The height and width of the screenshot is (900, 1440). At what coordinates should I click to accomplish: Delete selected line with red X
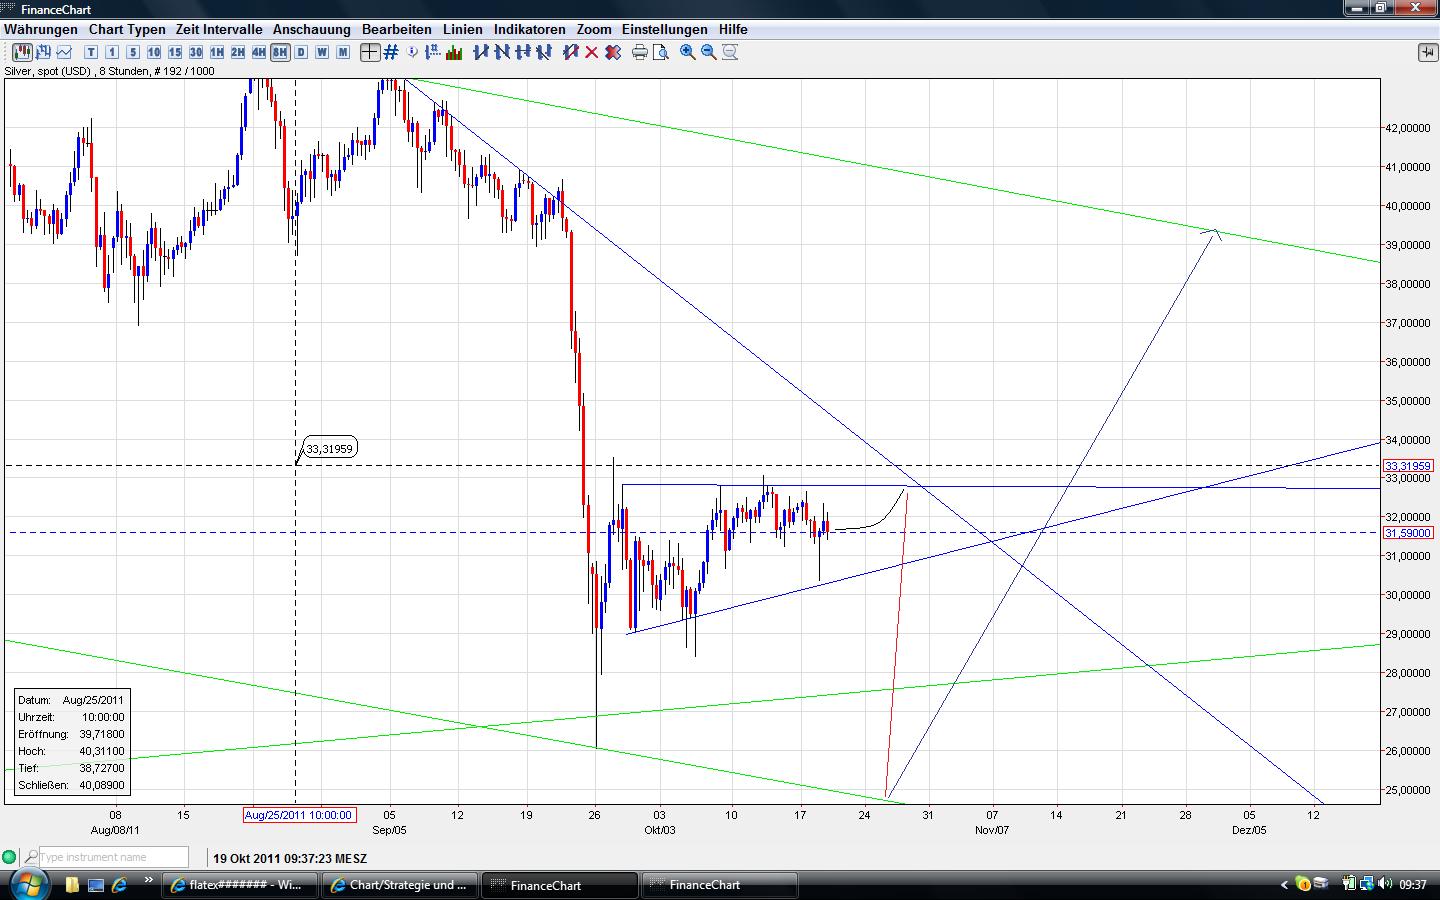click(x=592, y=52)
